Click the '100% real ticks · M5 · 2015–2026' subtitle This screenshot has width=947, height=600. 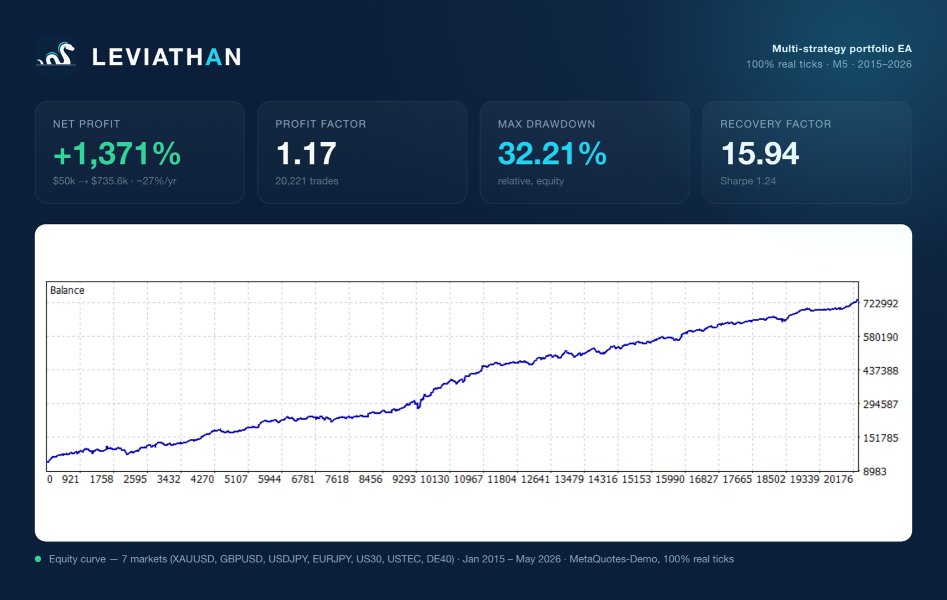point(829,64)
